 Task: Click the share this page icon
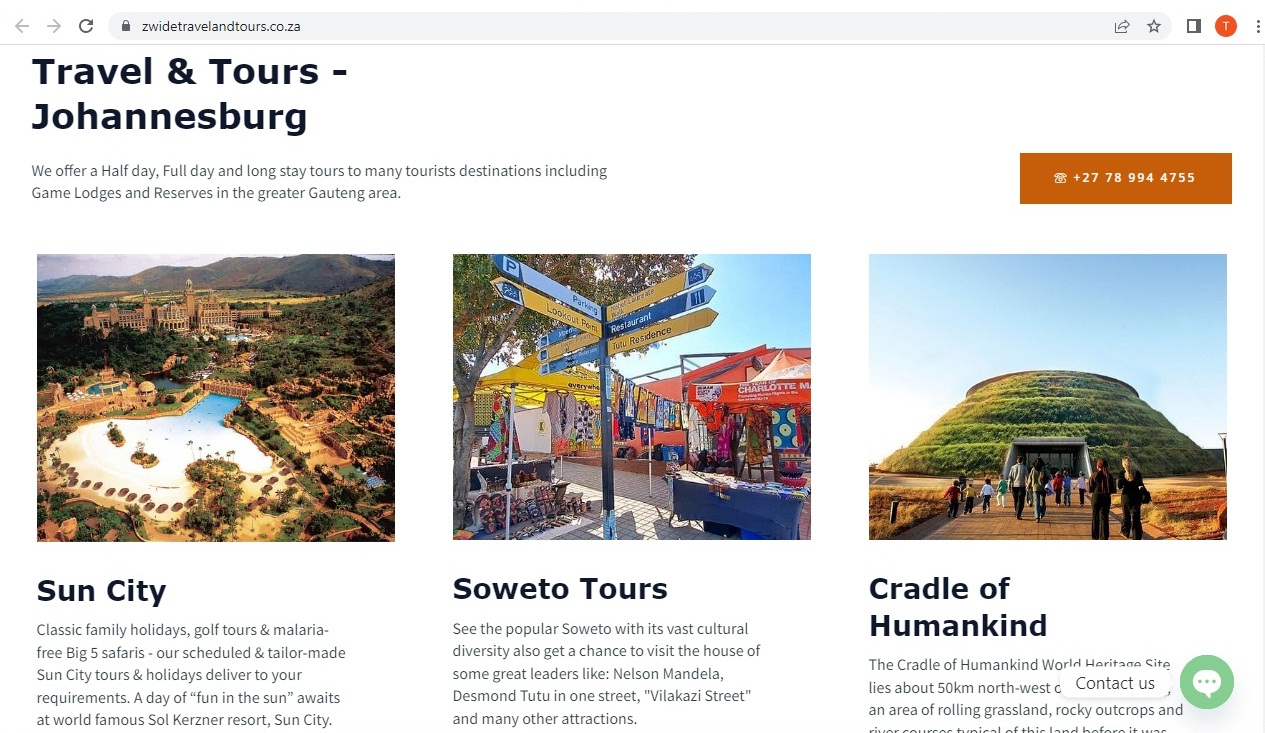coord(1122,25)
